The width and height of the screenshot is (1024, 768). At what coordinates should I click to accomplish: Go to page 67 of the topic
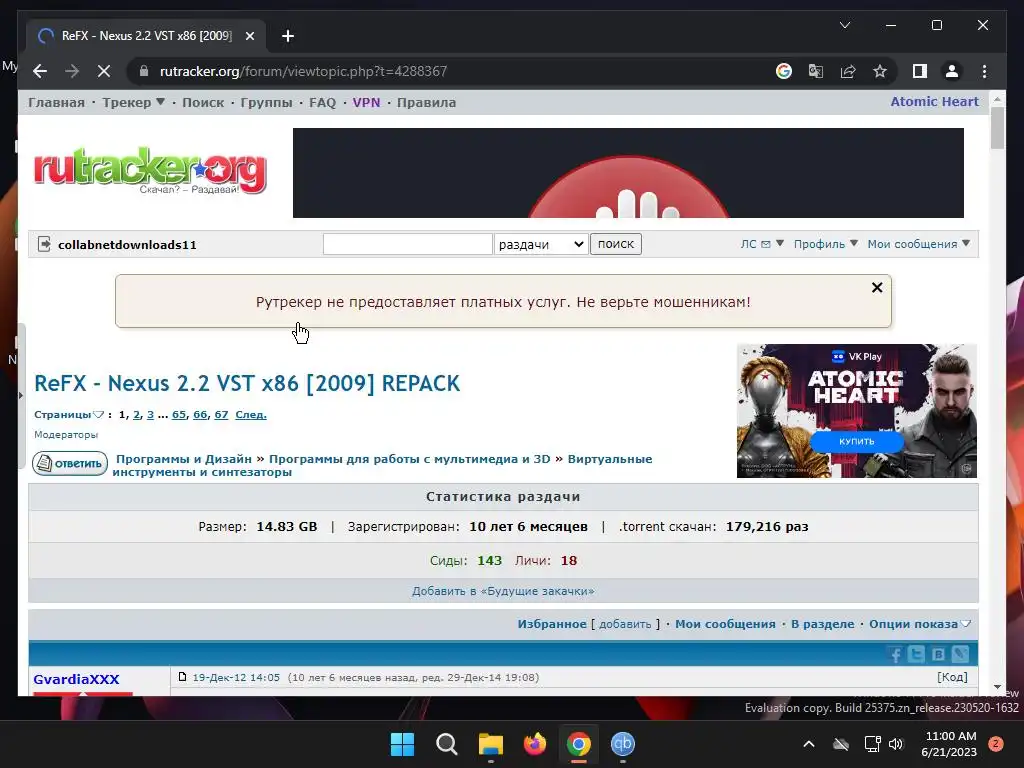(221, 415)
